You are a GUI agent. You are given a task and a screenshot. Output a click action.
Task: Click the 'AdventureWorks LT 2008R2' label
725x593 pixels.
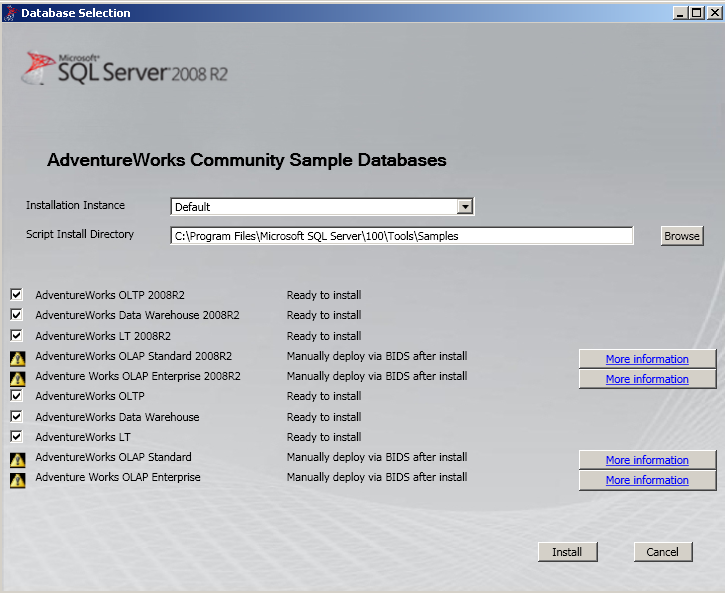tap(103, 336)
